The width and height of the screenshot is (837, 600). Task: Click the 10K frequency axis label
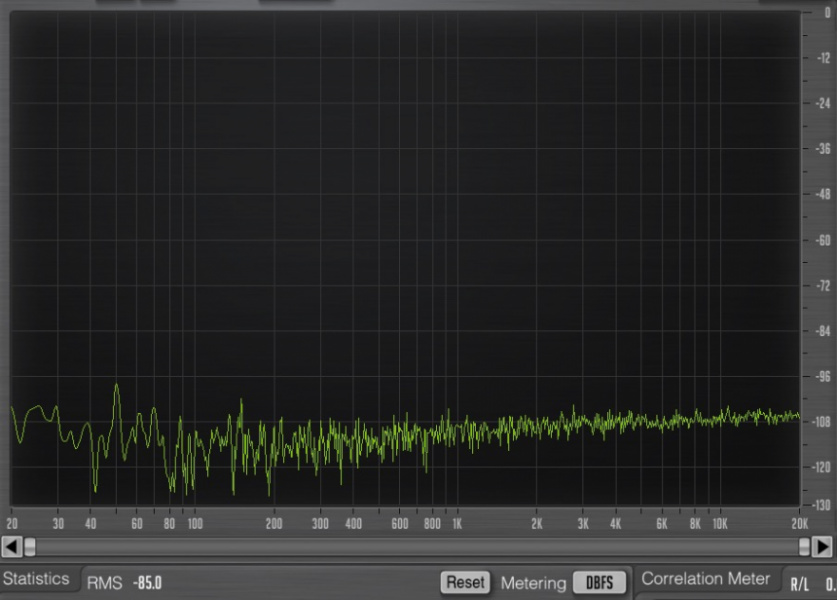click(720, 524)
